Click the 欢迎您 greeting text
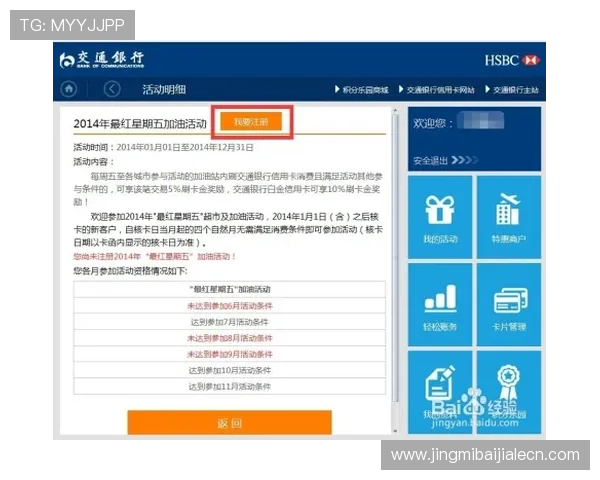600x480 pixels. (x=433, y=123)
